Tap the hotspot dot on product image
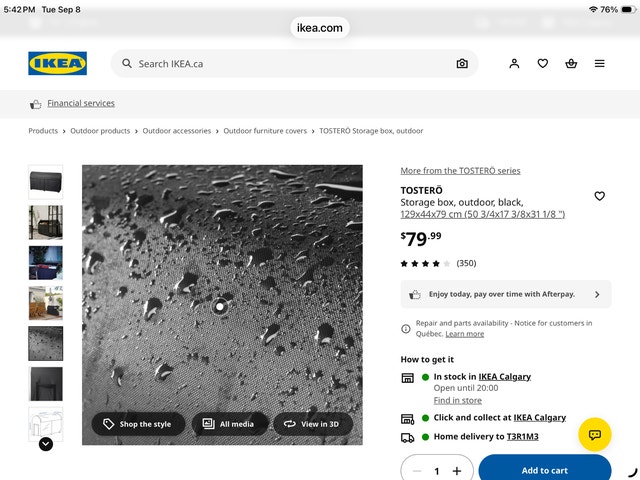 click(x=220, y=306)
